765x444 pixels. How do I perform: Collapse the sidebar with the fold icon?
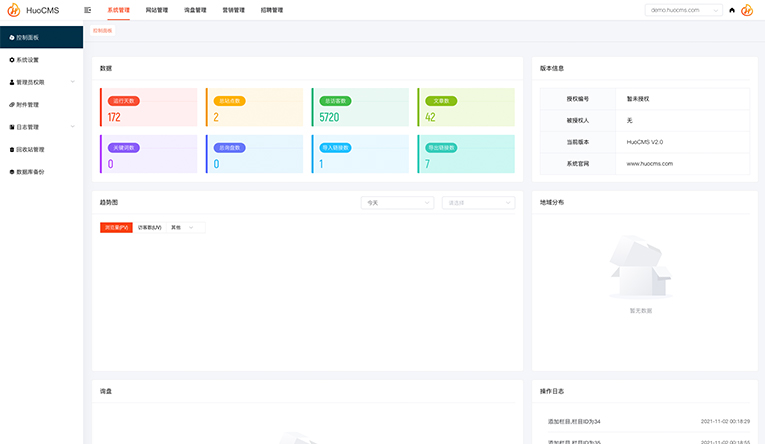tap(89, 10)
